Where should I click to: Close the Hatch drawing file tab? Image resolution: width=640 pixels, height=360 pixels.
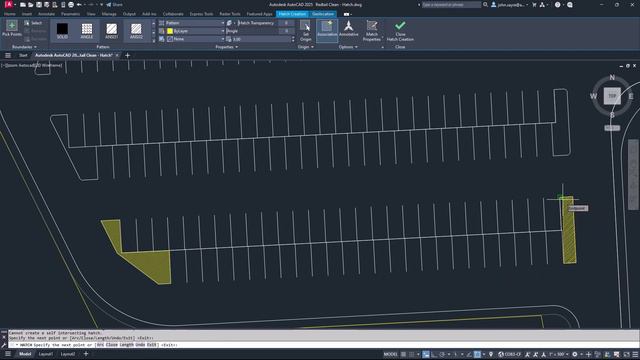coord(117,55)
